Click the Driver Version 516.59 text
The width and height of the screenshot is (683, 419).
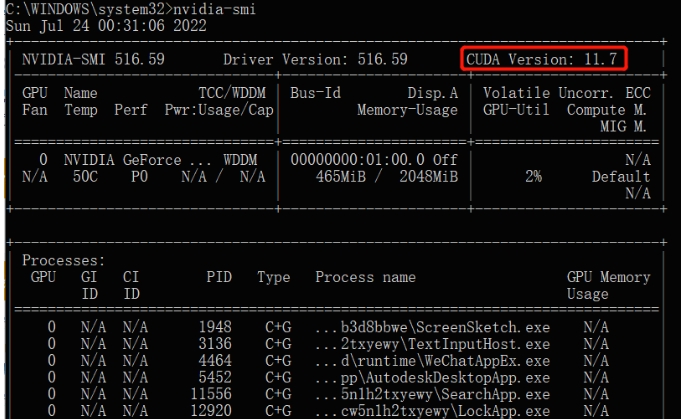point(315,59)
